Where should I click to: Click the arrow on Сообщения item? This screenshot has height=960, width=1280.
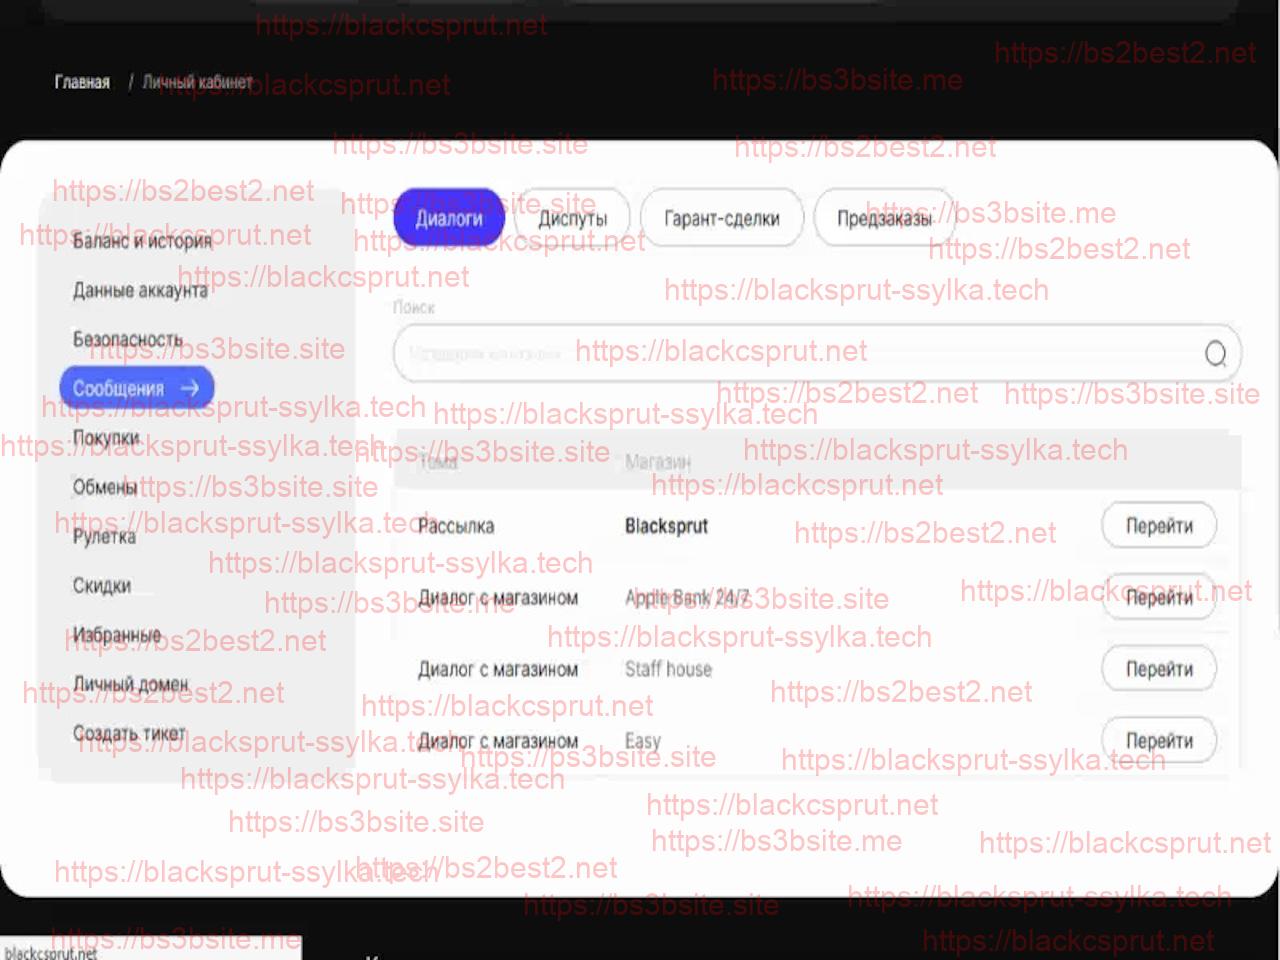(x=190, y=388)
